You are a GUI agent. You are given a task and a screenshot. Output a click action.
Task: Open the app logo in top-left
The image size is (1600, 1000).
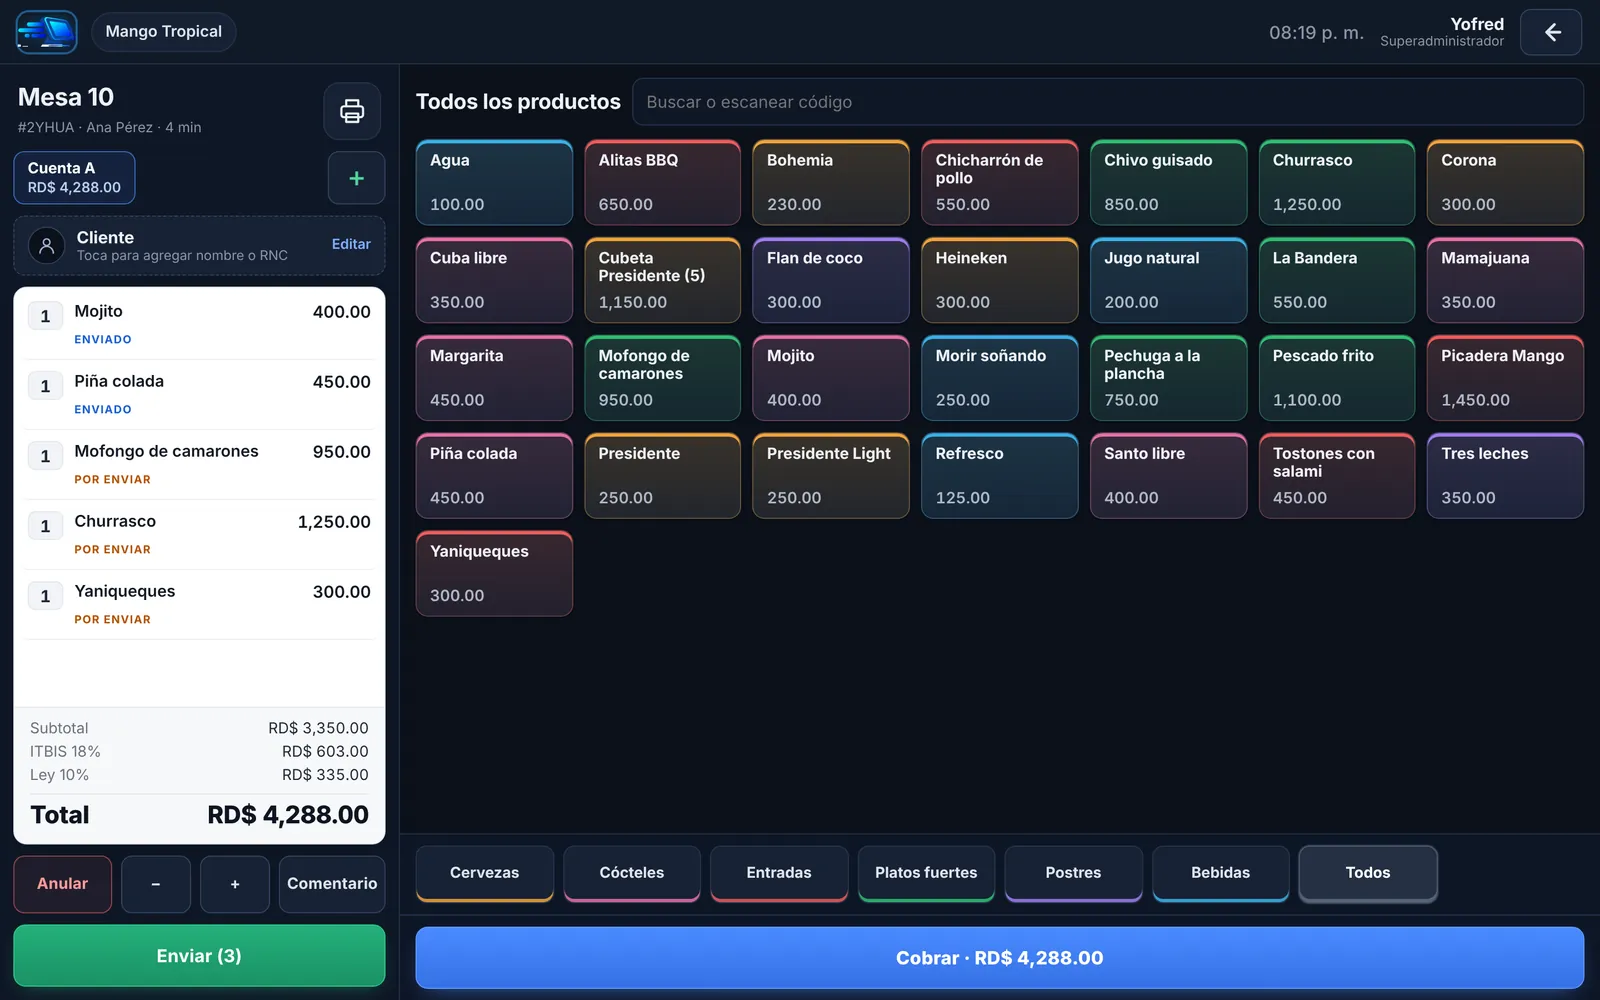[x=47, y=32]
